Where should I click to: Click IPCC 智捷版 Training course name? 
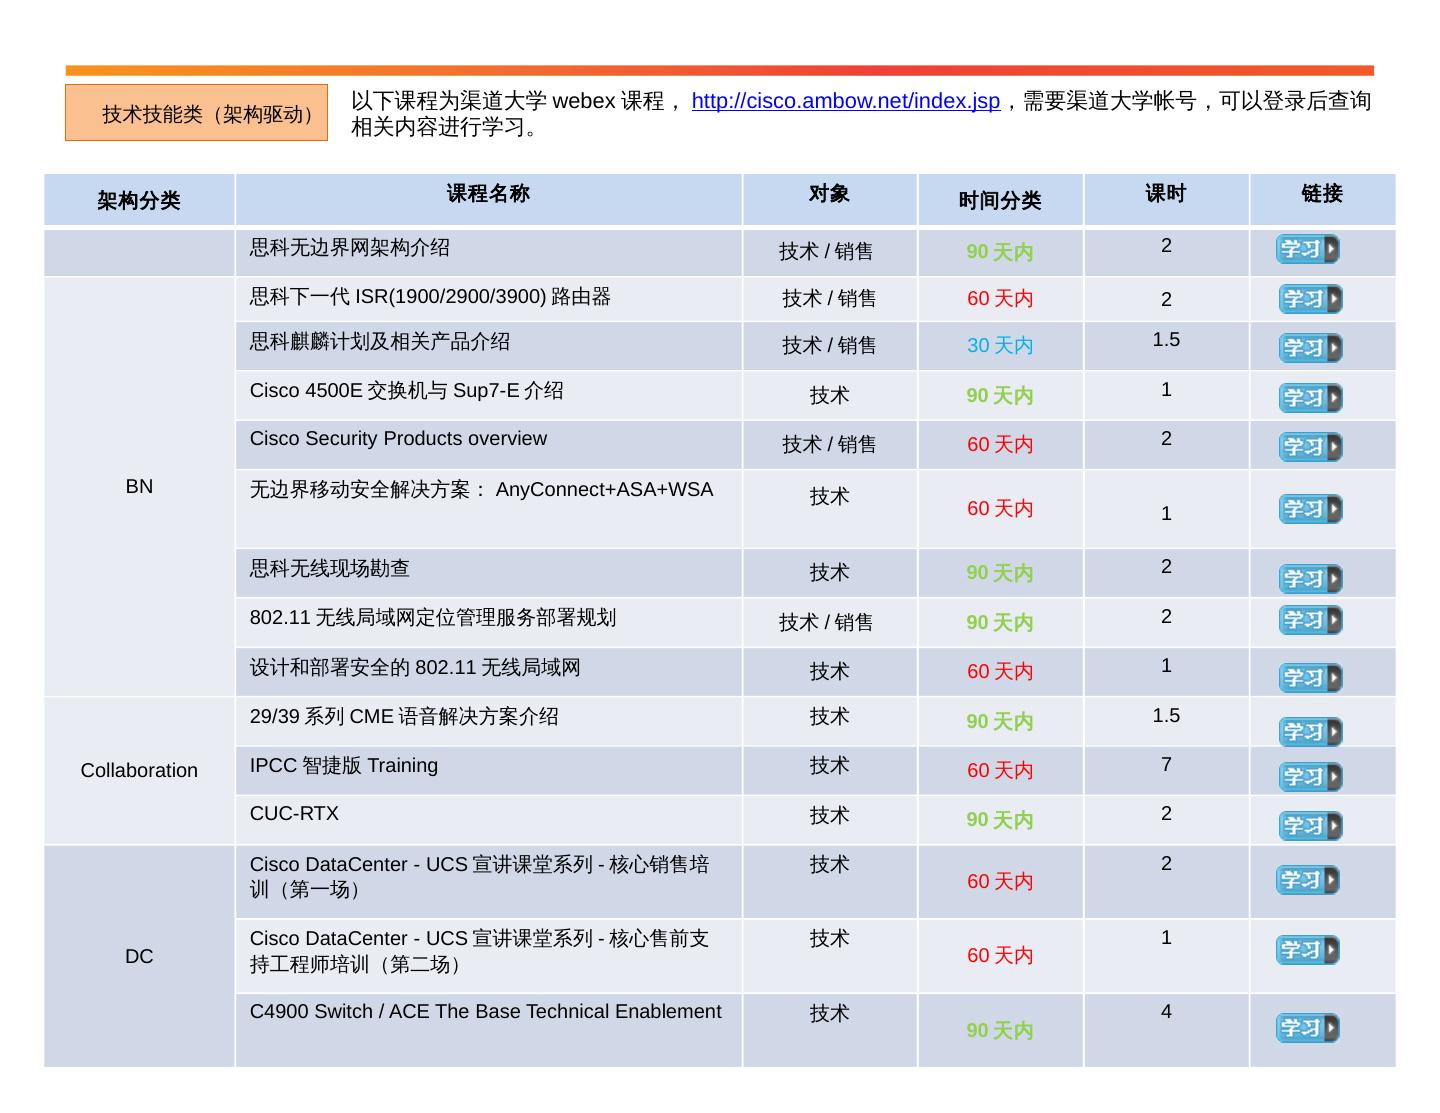point(344,766)
